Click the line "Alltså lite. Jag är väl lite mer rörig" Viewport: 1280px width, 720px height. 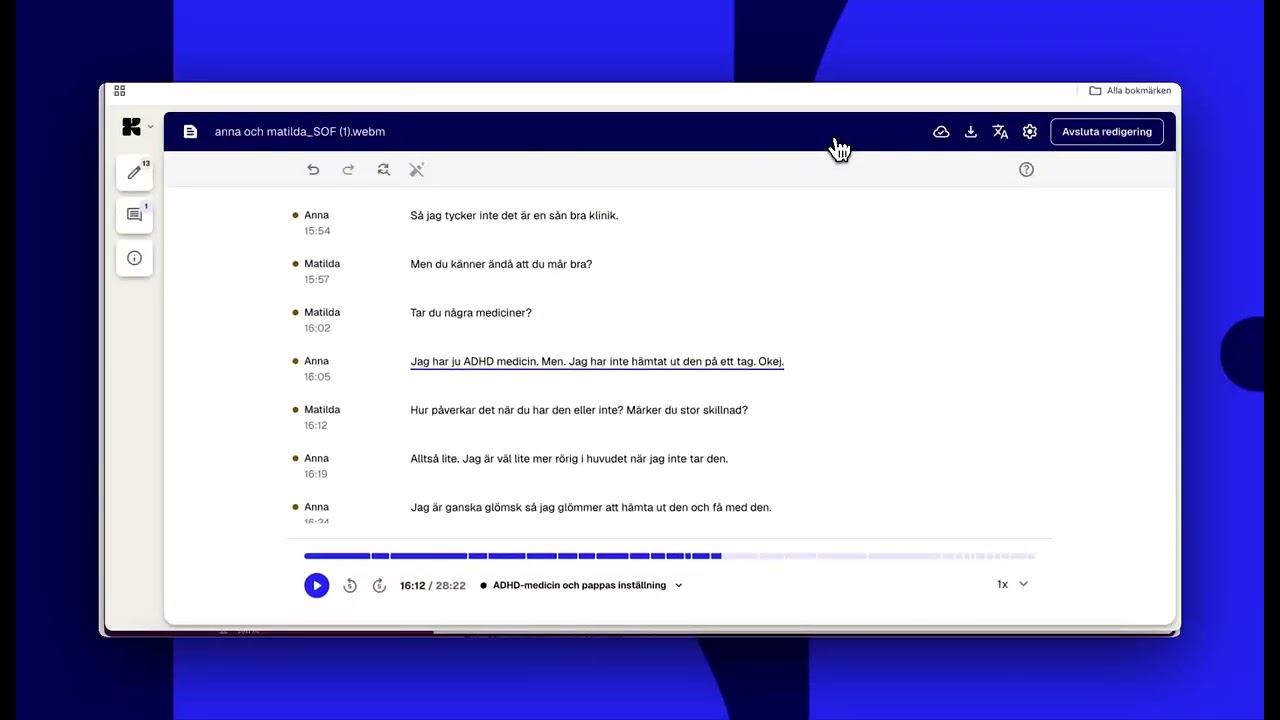pyautogui.click(x=569, y=459)
